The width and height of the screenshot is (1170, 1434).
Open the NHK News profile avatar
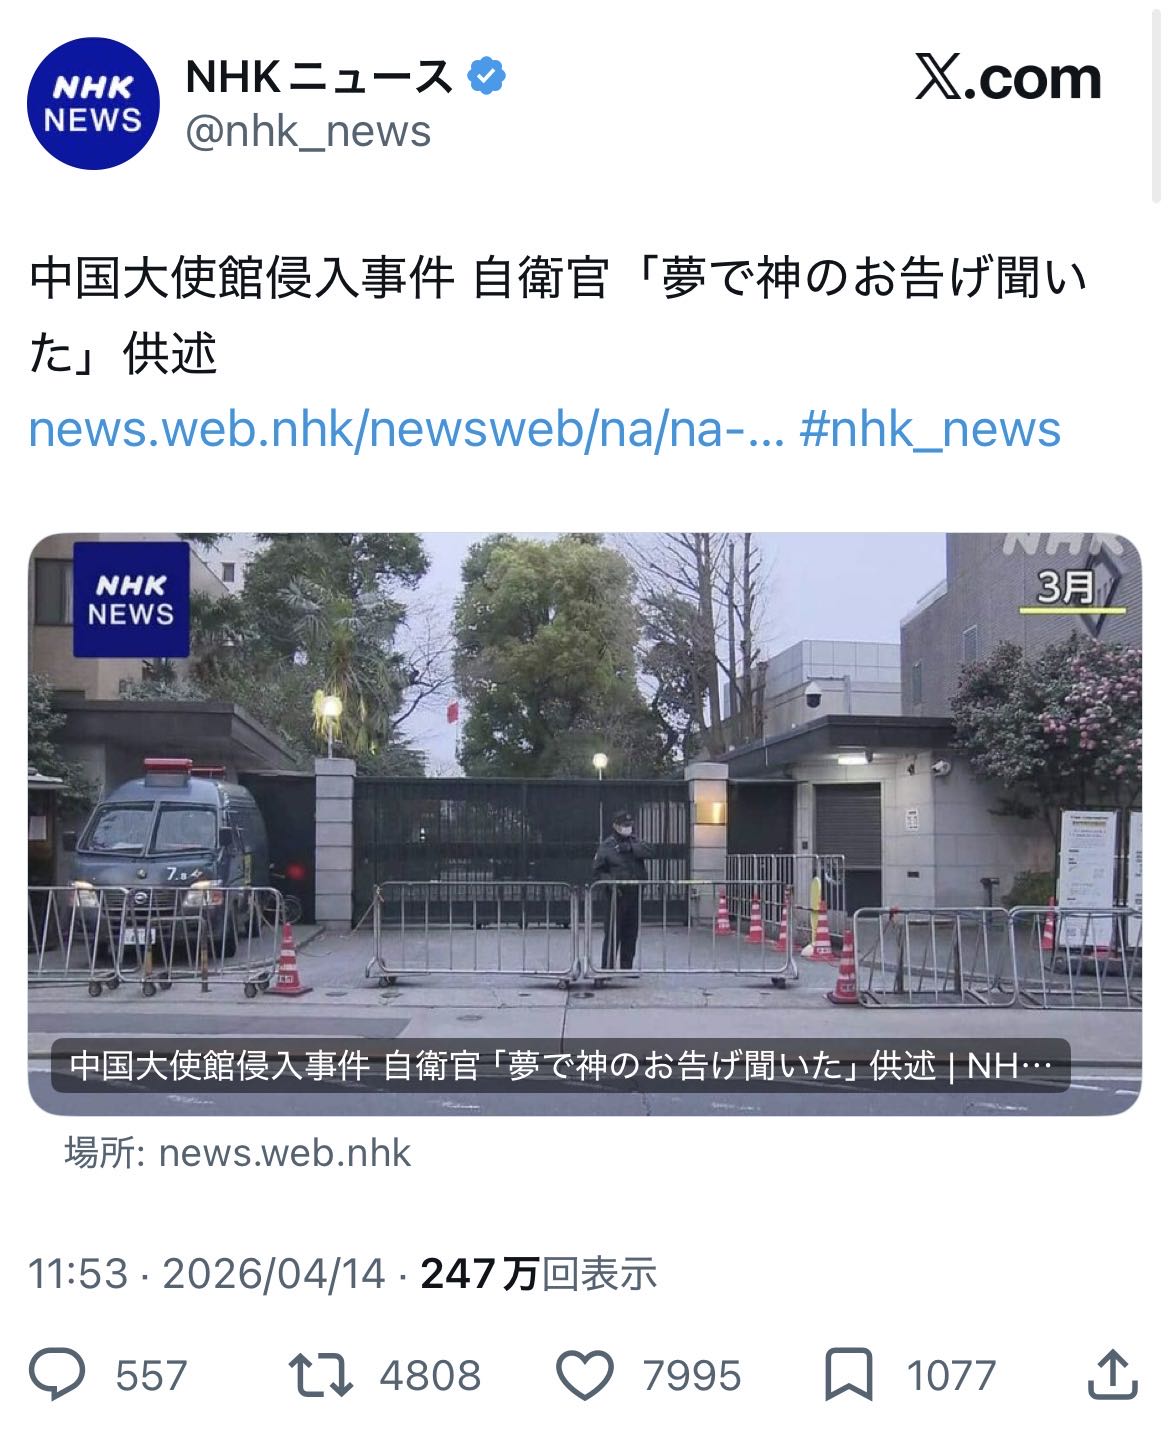[93, 103]
